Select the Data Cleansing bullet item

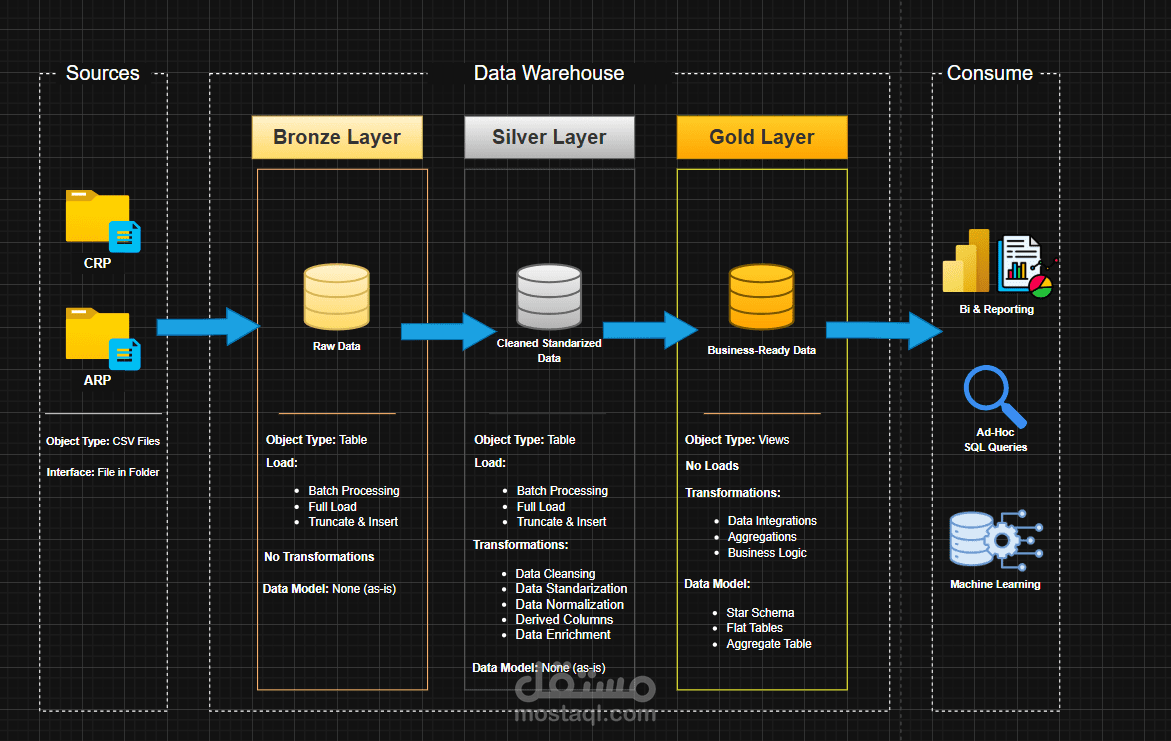pos(556,573)
